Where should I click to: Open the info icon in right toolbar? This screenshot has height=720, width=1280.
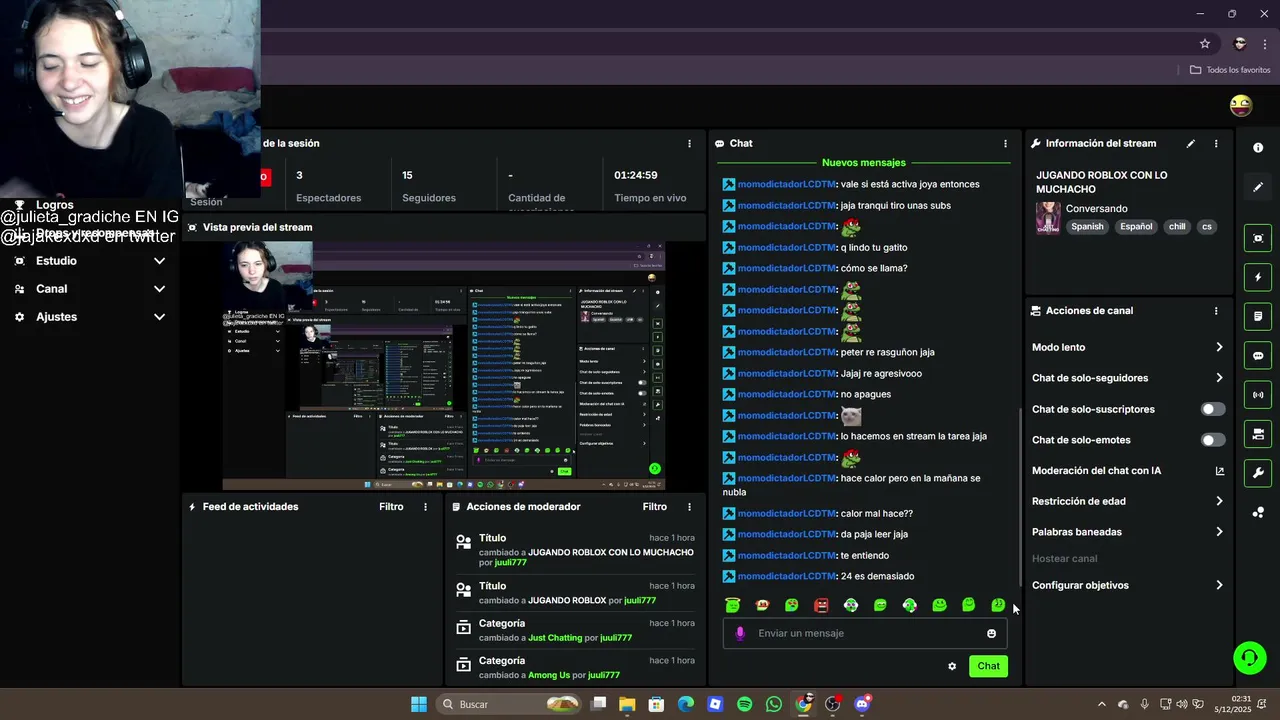(x=1258, y=148)
